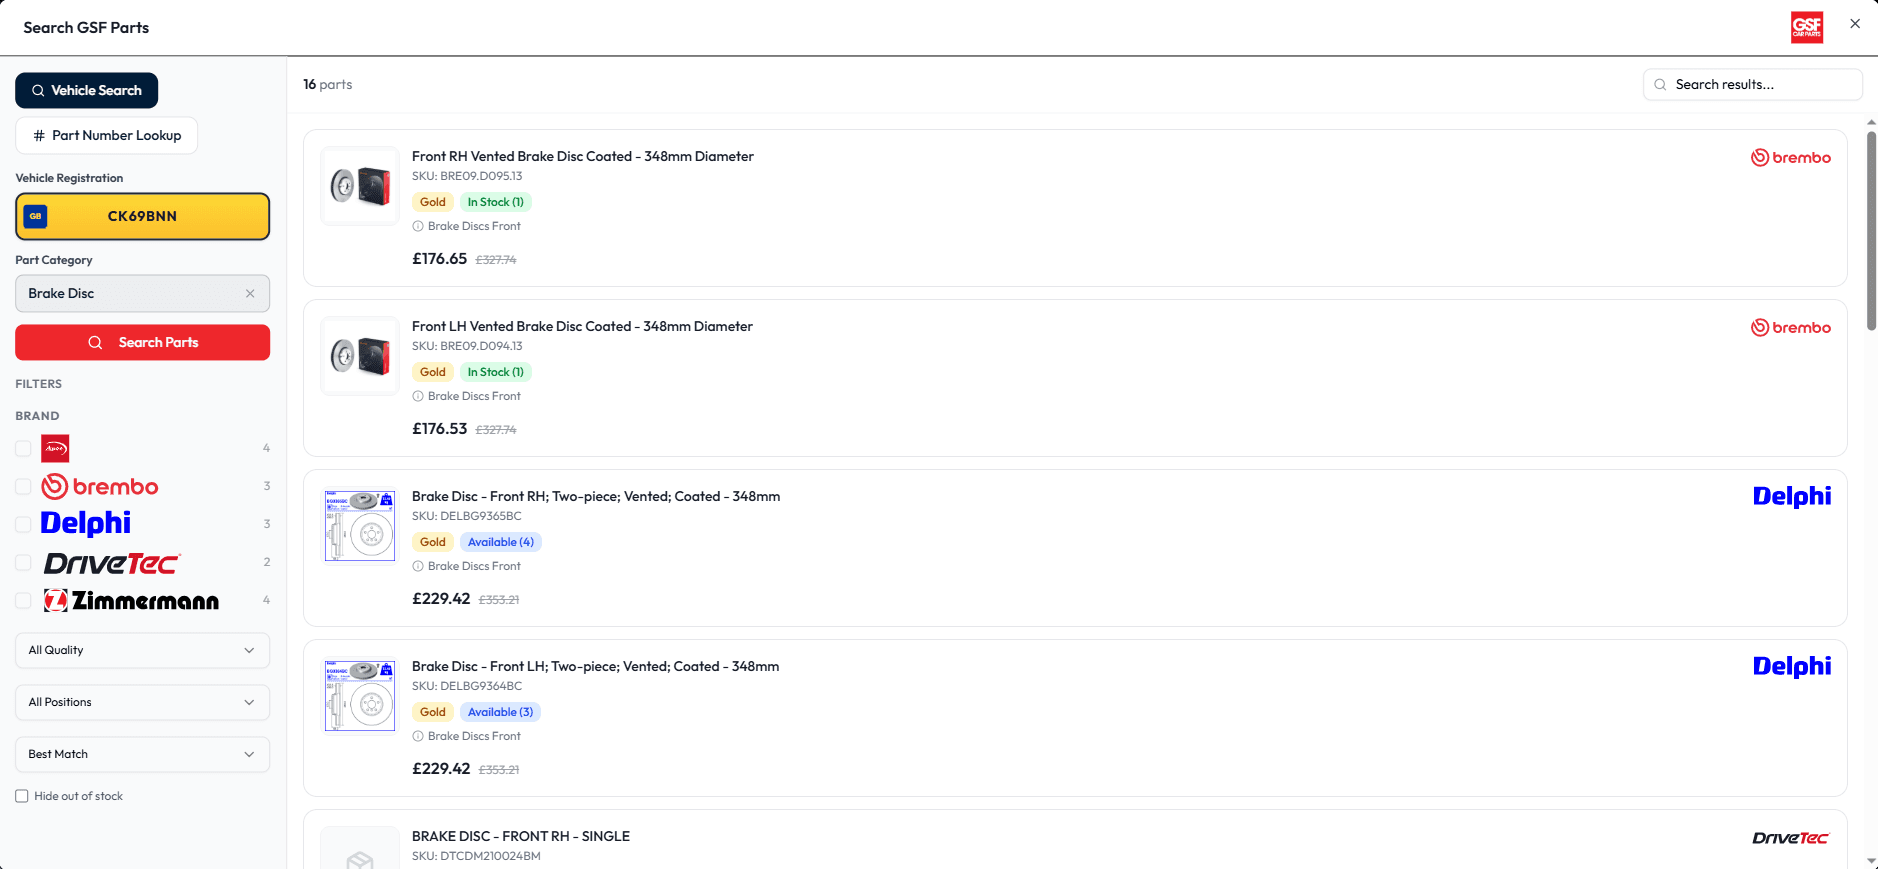
Task: Click Brembo logo on Front LH disc card
Action: tap(1790, 327)
